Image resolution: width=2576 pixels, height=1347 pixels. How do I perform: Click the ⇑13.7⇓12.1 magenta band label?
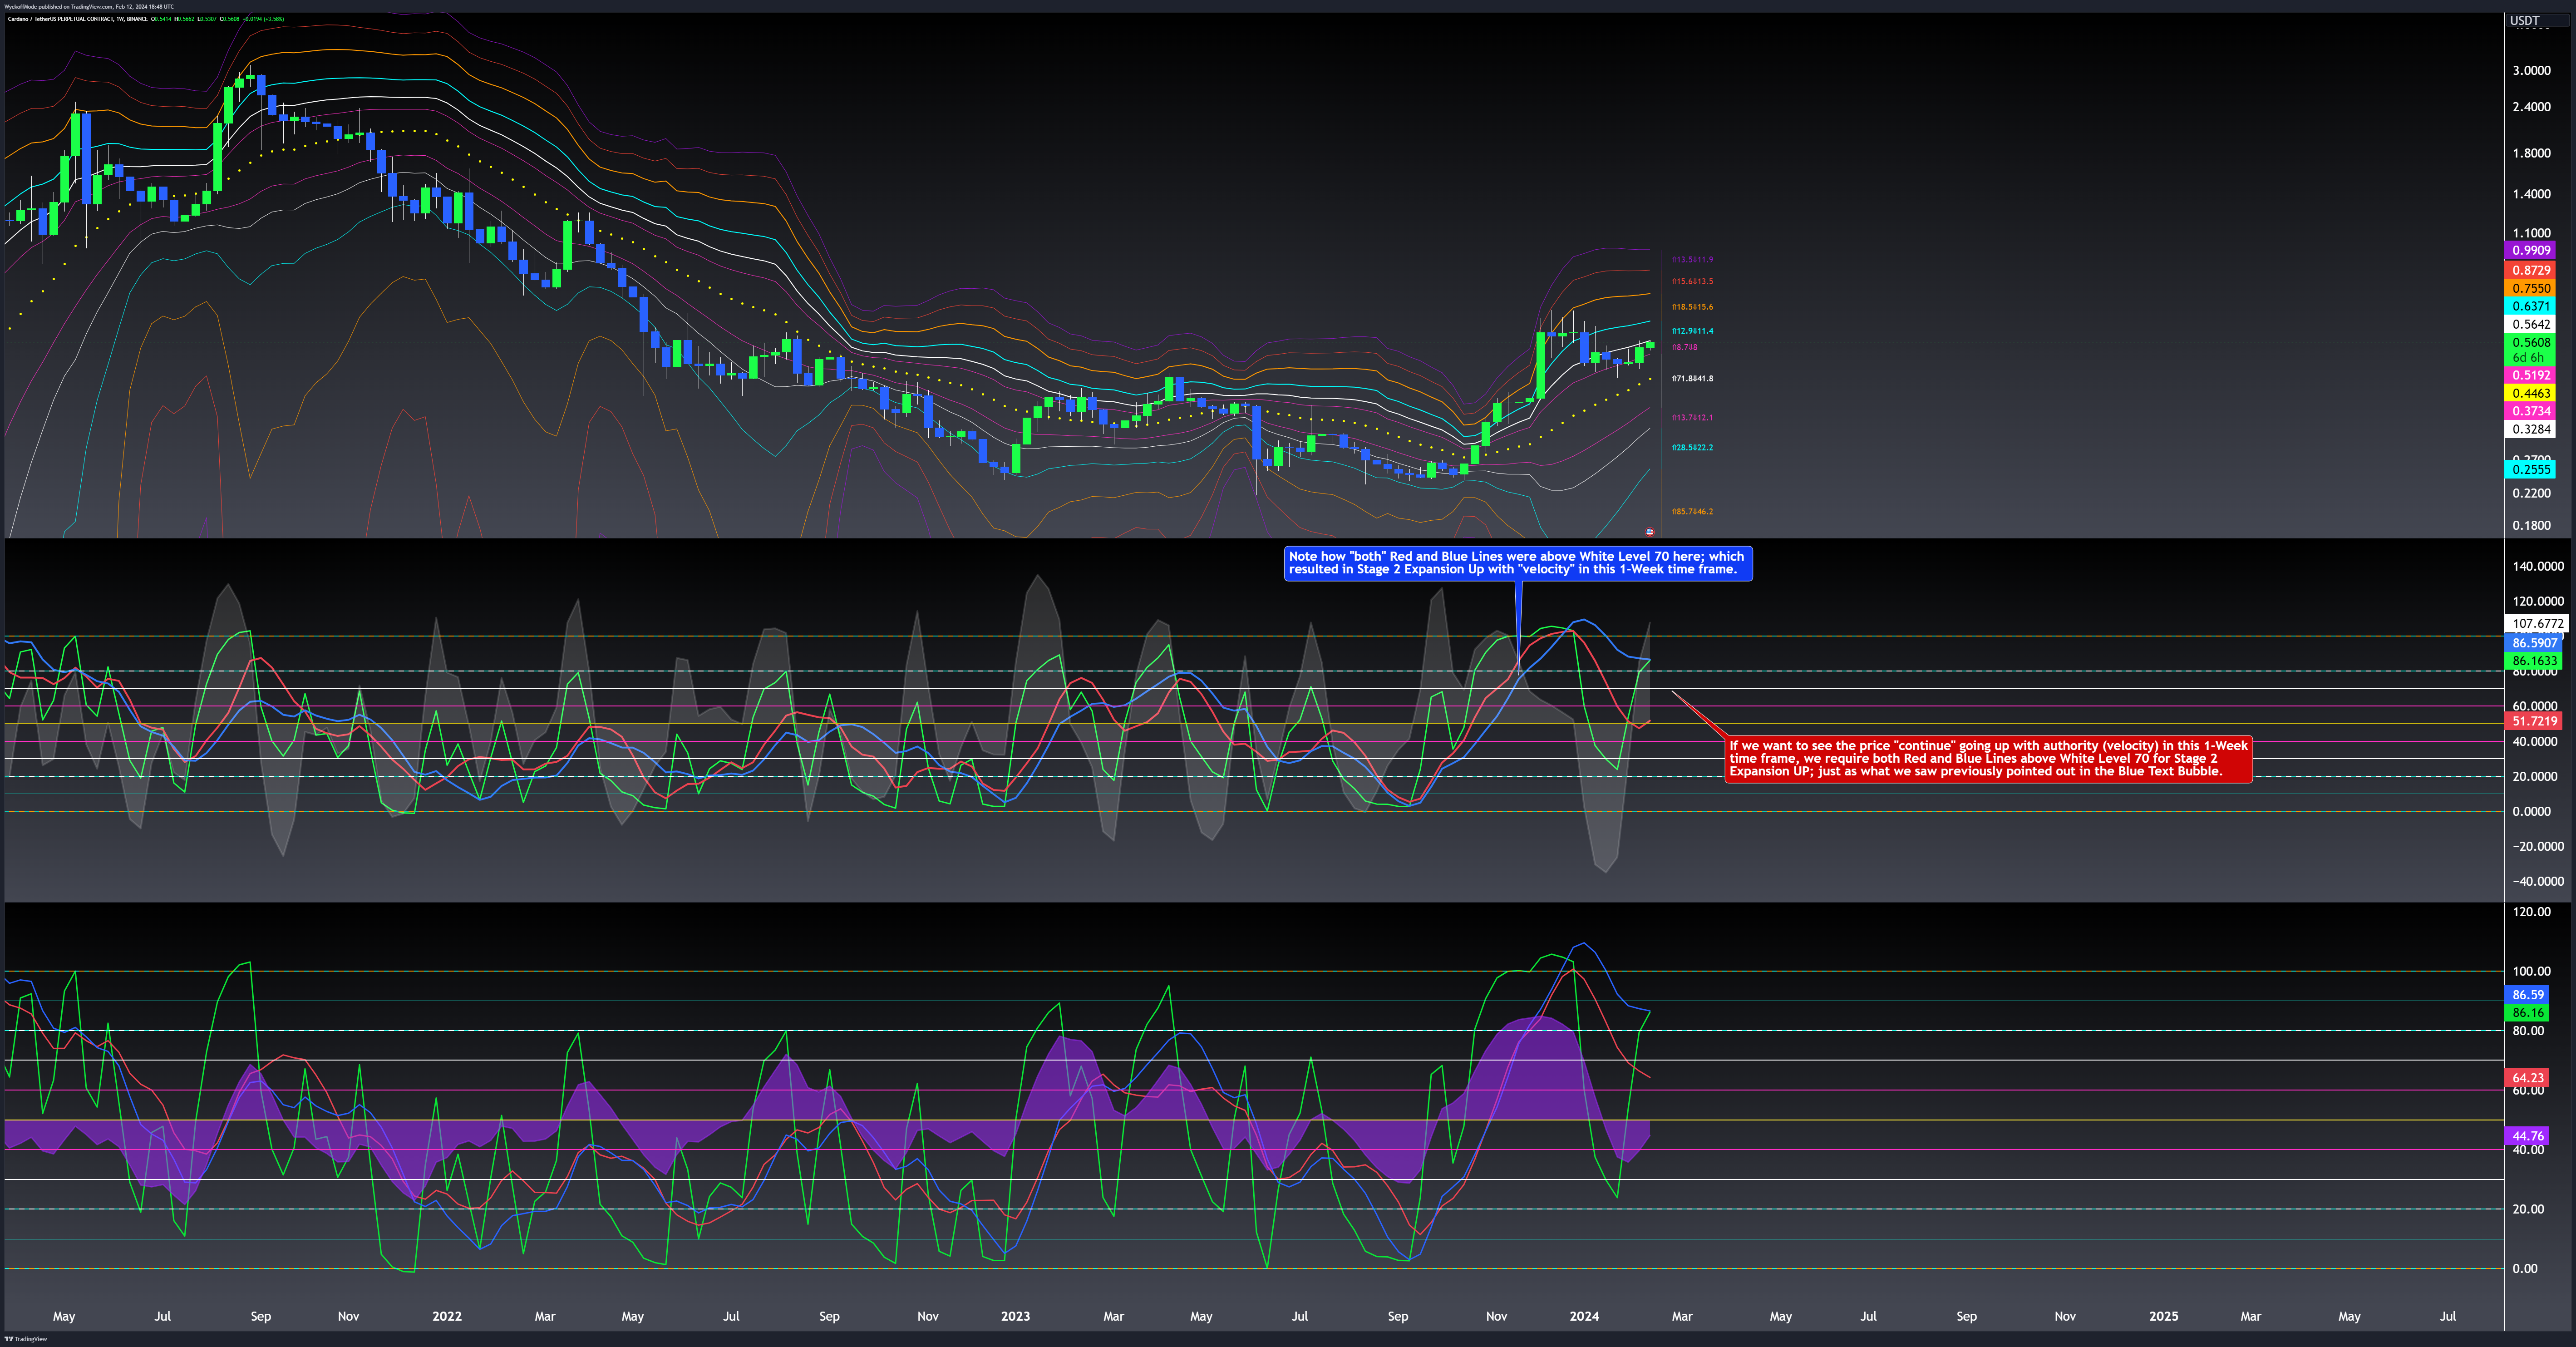click(1692, 418)
